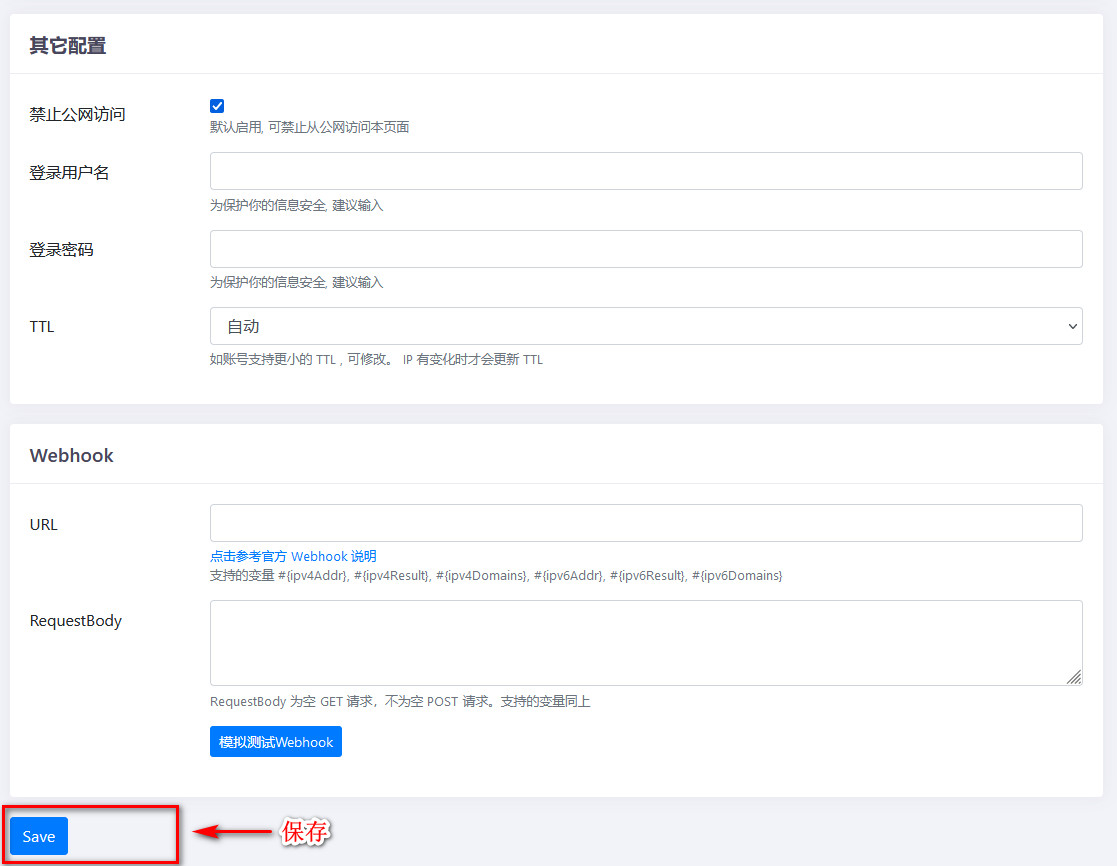
Task: Click inside the RequestBody text area
Action: click(x=645, y=642)
